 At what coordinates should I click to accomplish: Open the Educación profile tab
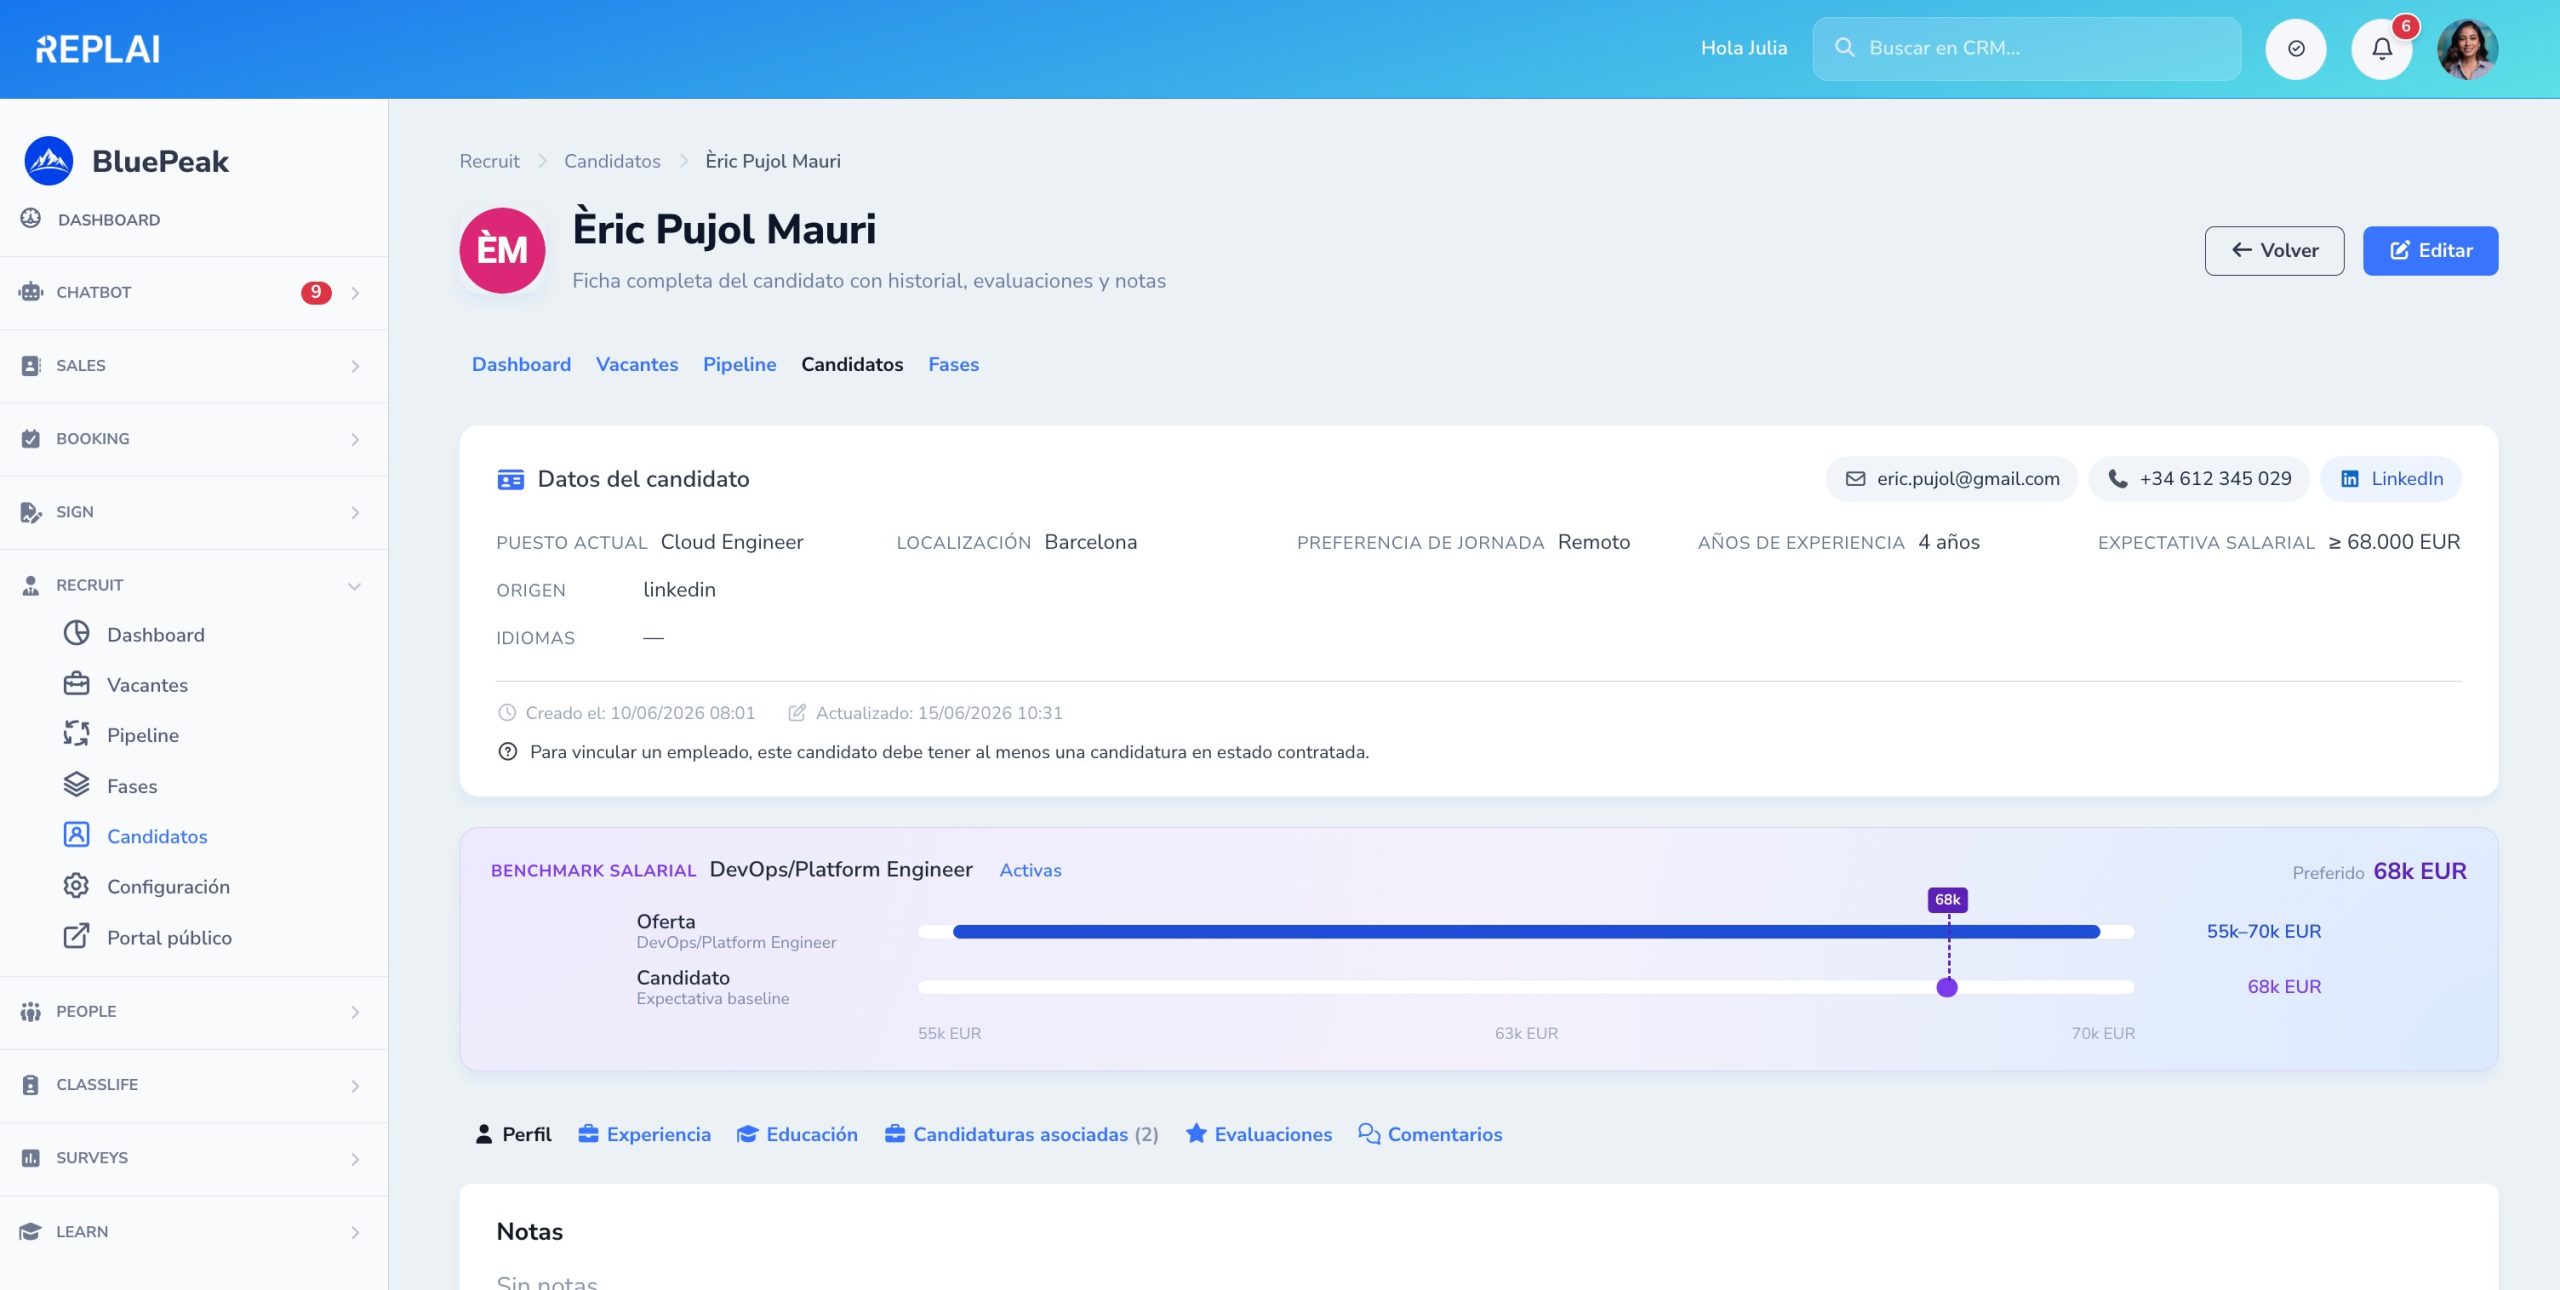(x=798, y=1134)
